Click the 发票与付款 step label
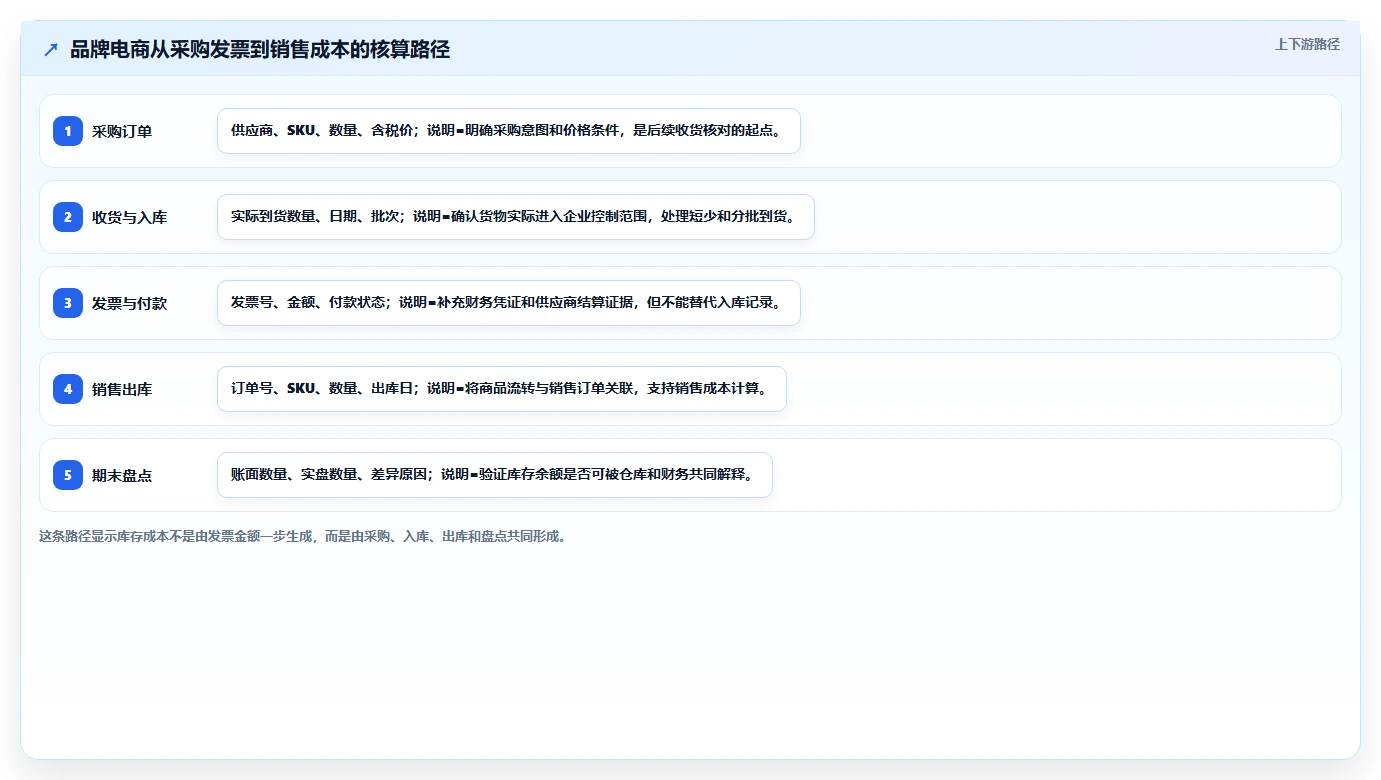The width and height of the screenshot is (1381, 780). 129,303
